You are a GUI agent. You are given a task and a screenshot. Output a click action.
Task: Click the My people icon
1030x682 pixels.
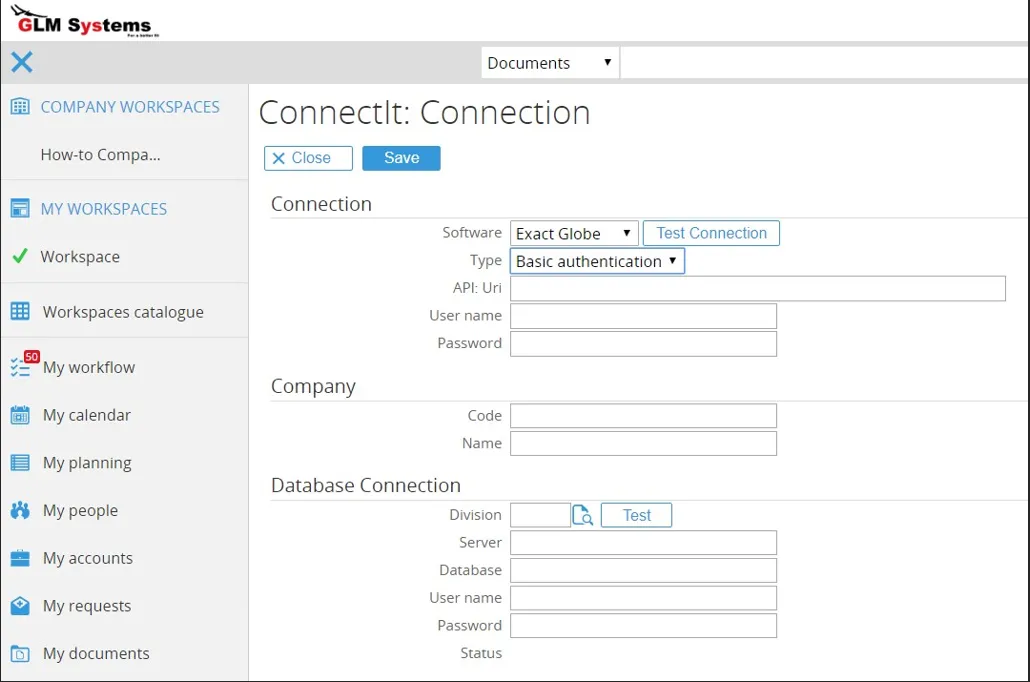(20, 511)
